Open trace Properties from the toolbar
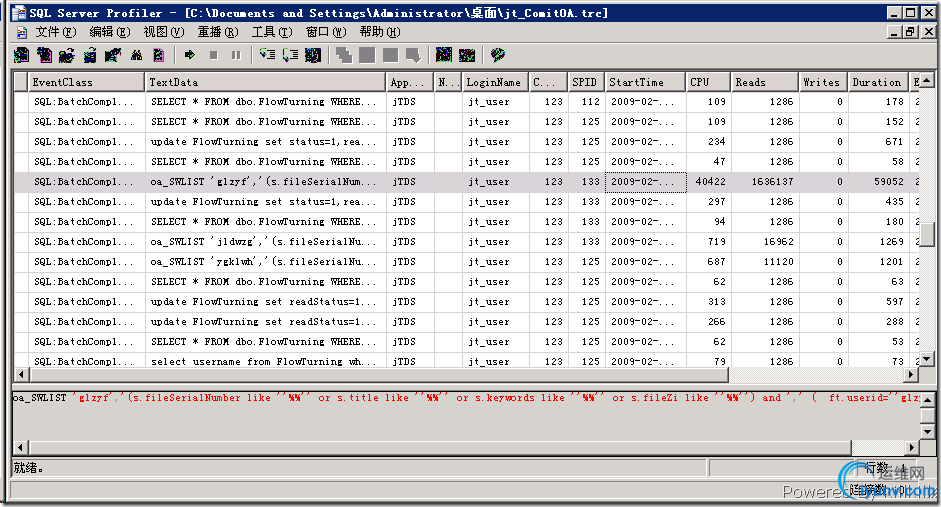The image size is (941, 507). (x=112, y=55)
